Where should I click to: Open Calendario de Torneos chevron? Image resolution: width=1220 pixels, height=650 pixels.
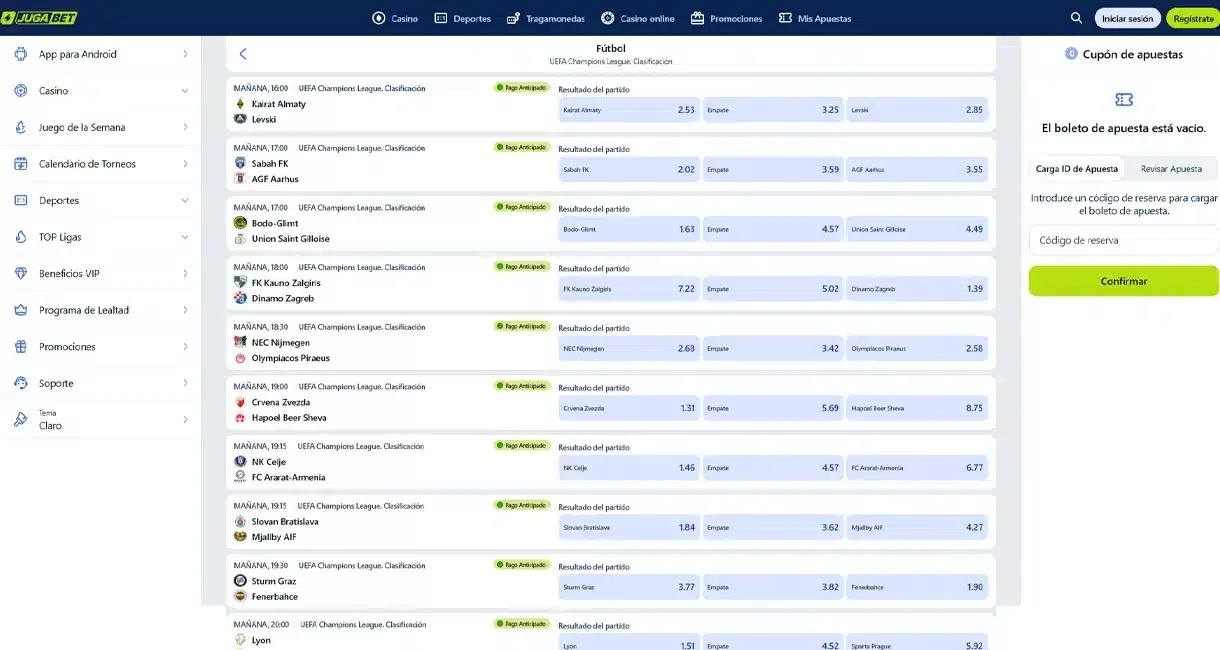point(185,164)
